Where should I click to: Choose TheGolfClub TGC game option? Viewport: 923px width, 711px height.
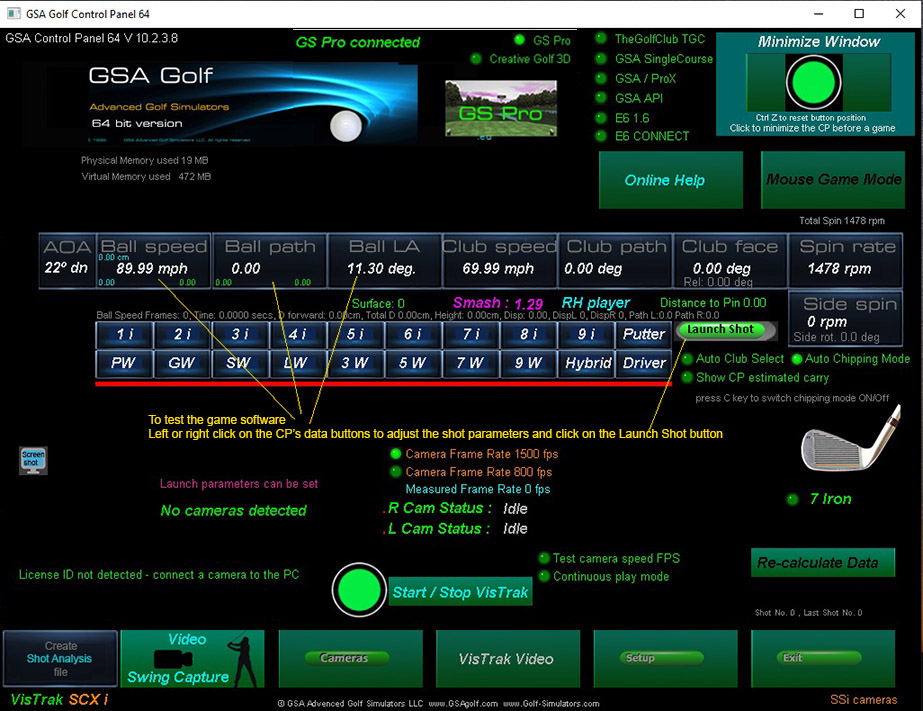point(602,39)
